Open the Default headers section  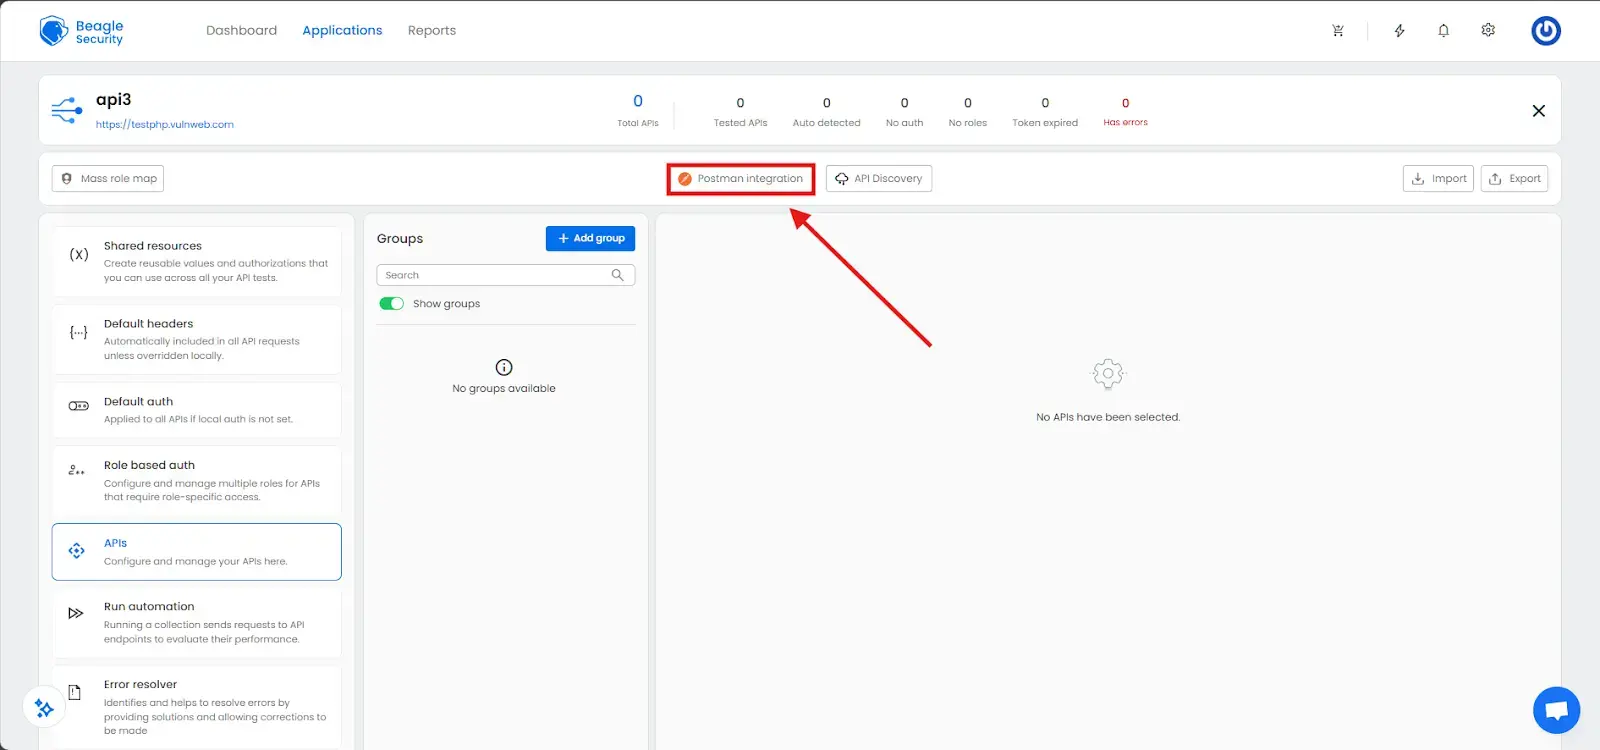tap(197, 340)
